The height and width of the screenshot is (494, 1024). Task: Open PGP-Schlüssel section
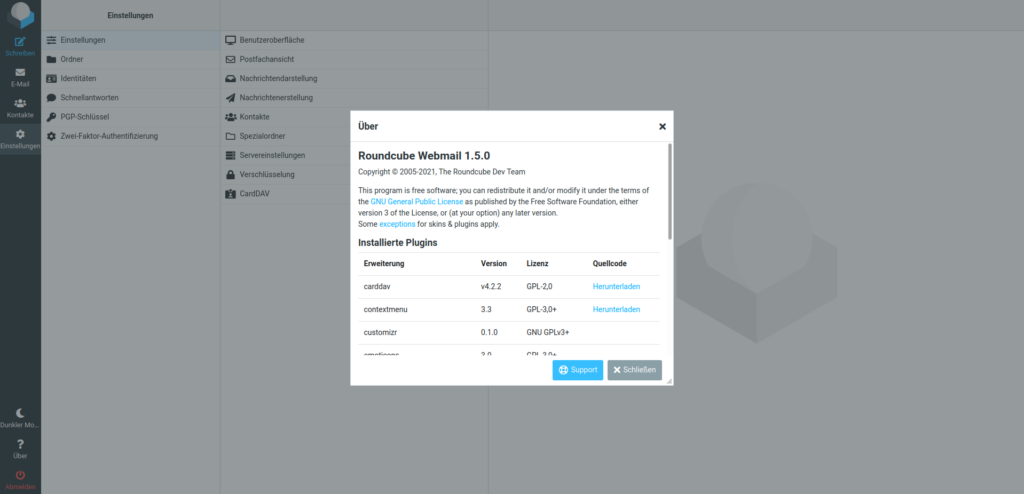[131, 117]
